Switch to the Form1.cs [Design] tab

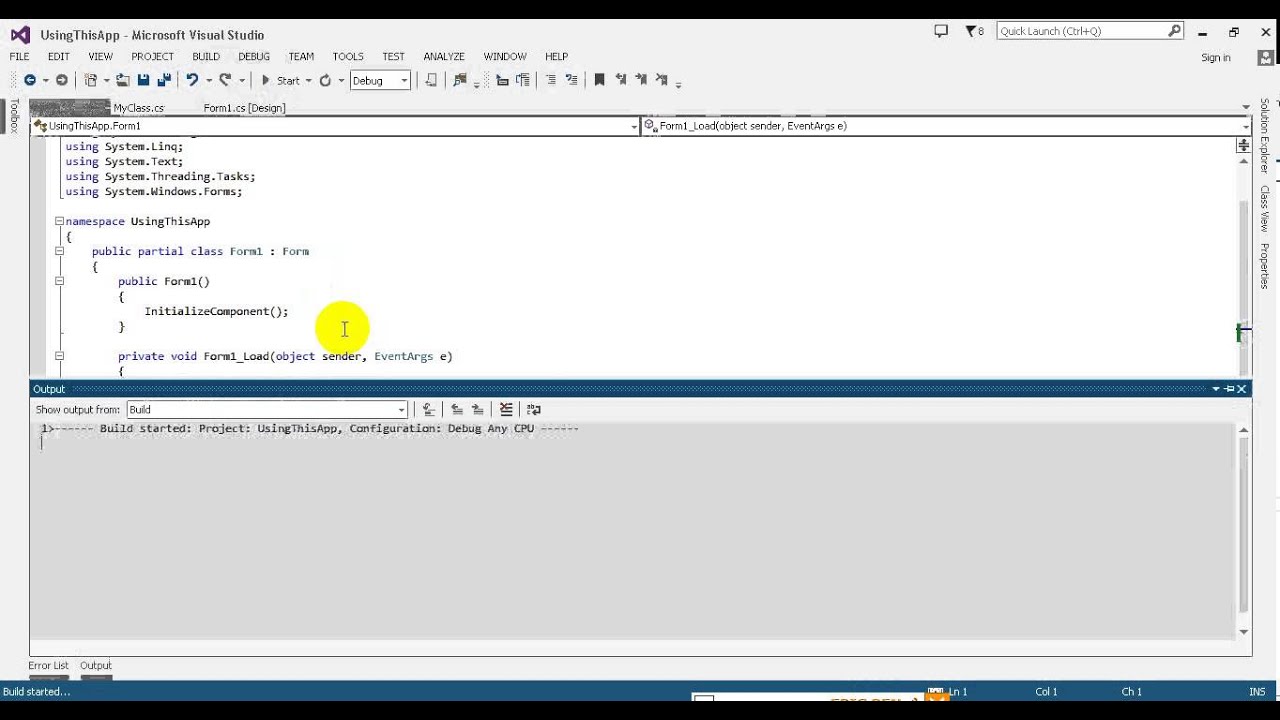coord(244,108)
